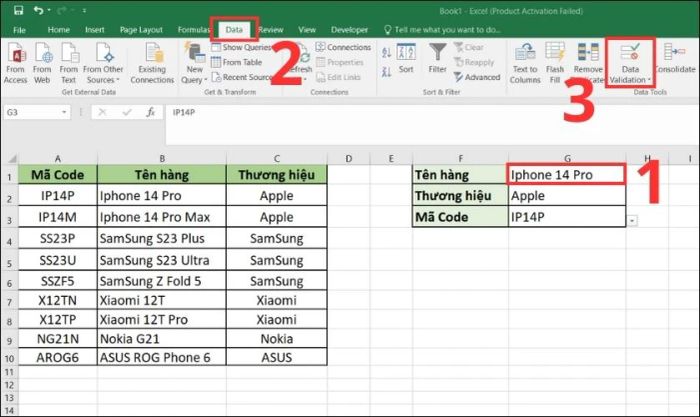700x417 pixels.
Task: Select the Mã Code header cell A1
Action: 58,175
